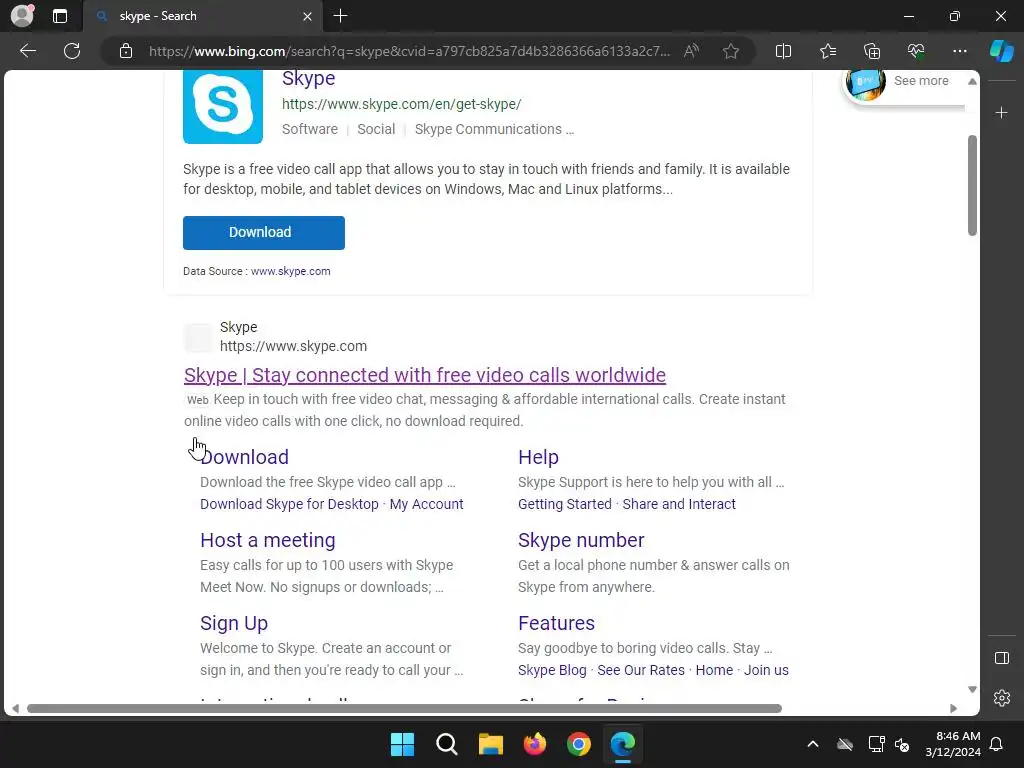Click the Edge taskbar icon
Screen dimensions: 1024x768
623,744
